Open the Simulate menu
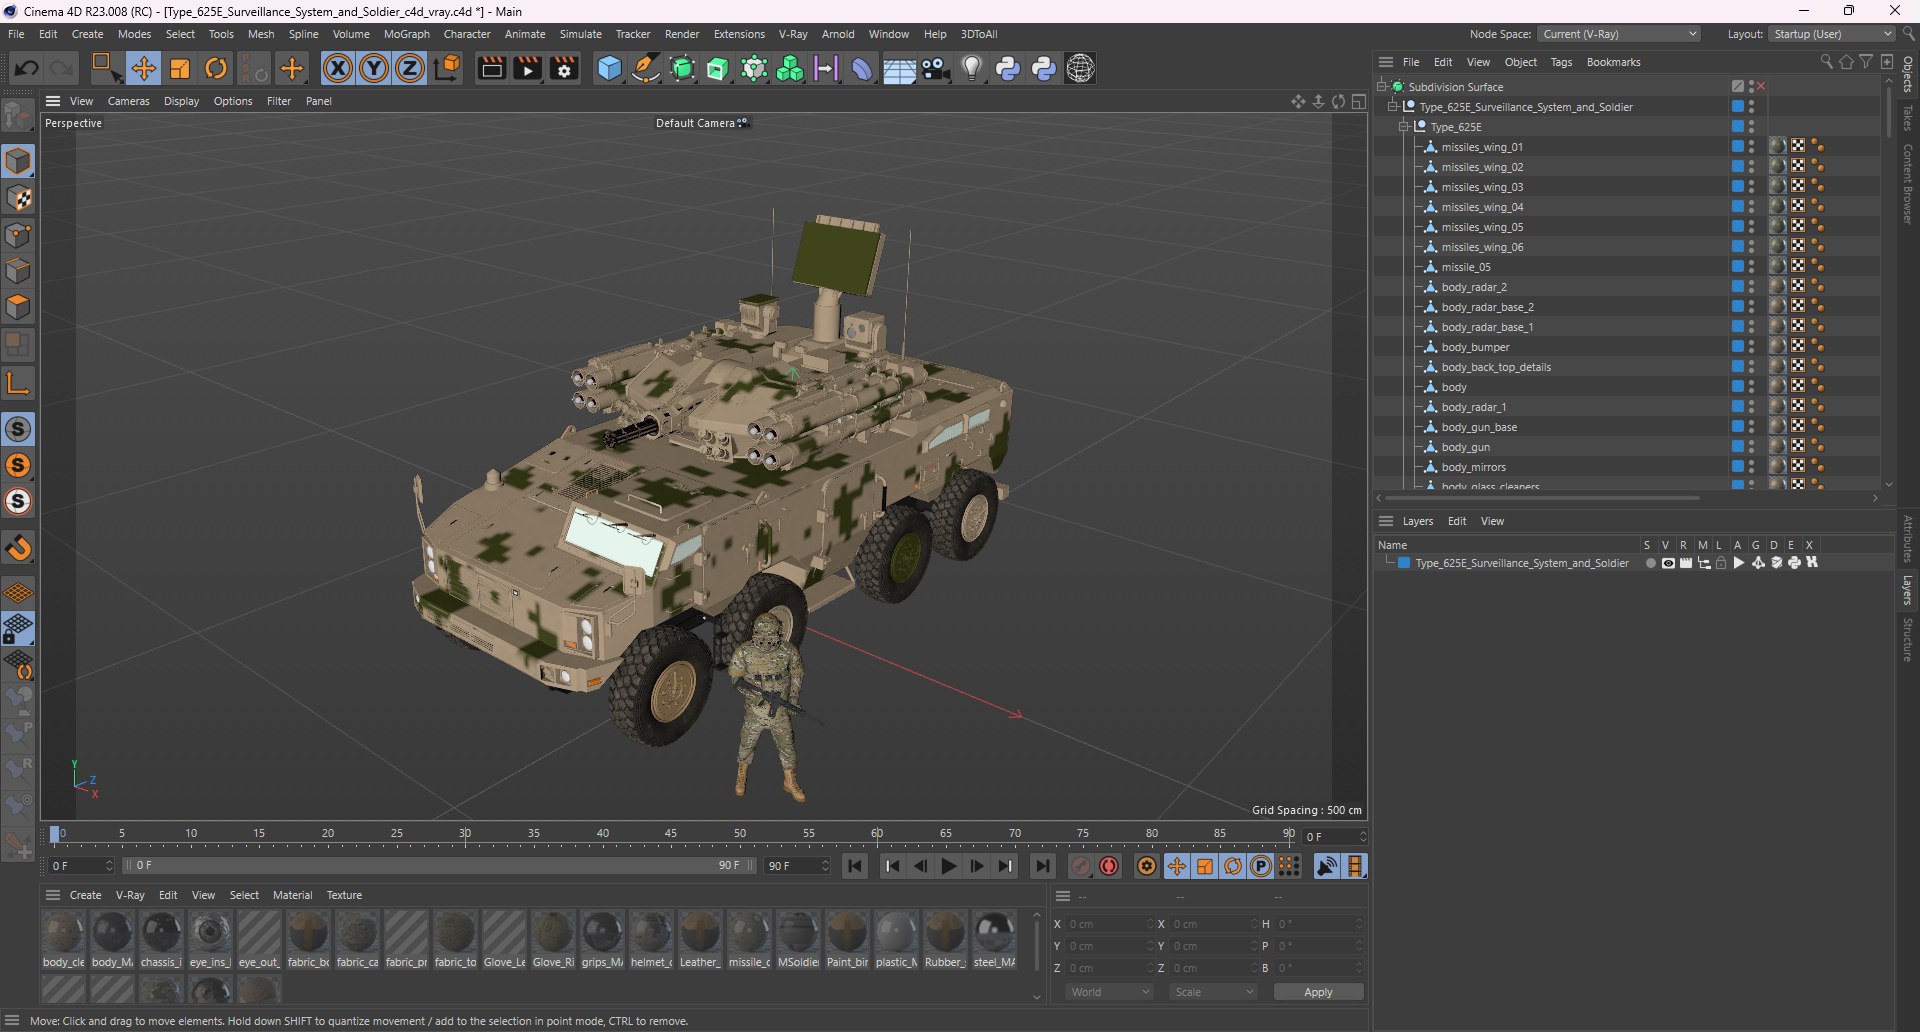Viewport: 1920px width, 1032px height. click(x=580, y=34)
